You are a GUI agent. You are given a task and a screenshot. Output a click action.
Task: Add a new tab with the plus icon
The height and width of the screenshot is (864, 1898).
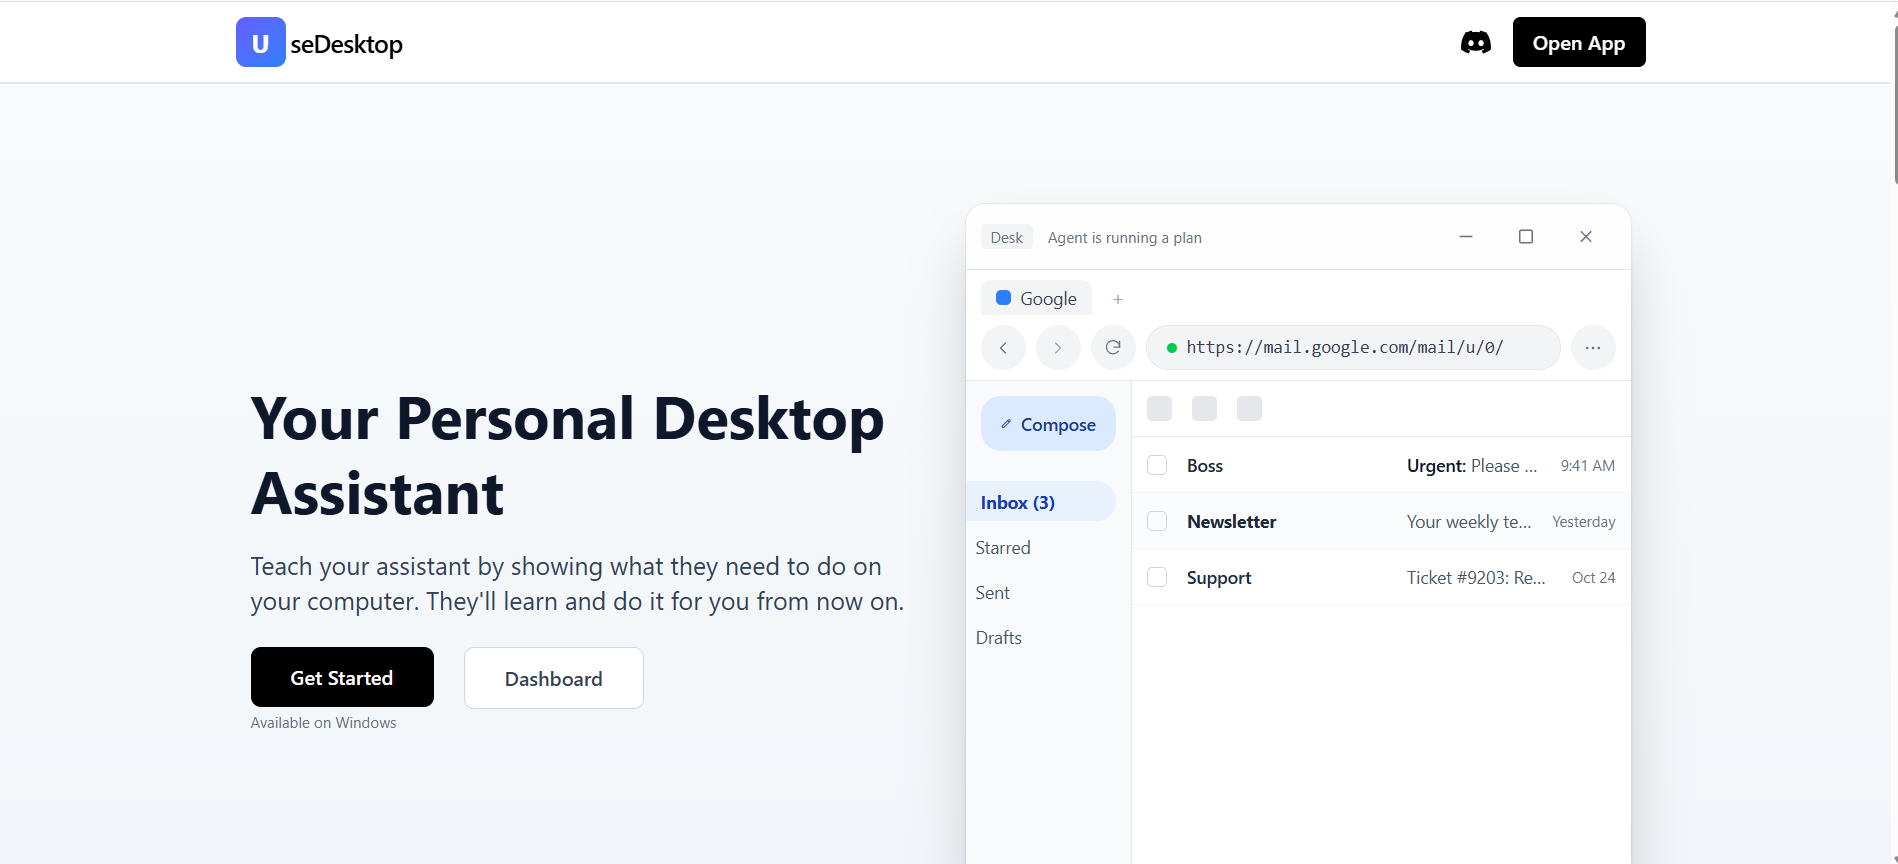[x=1118, y=299]
